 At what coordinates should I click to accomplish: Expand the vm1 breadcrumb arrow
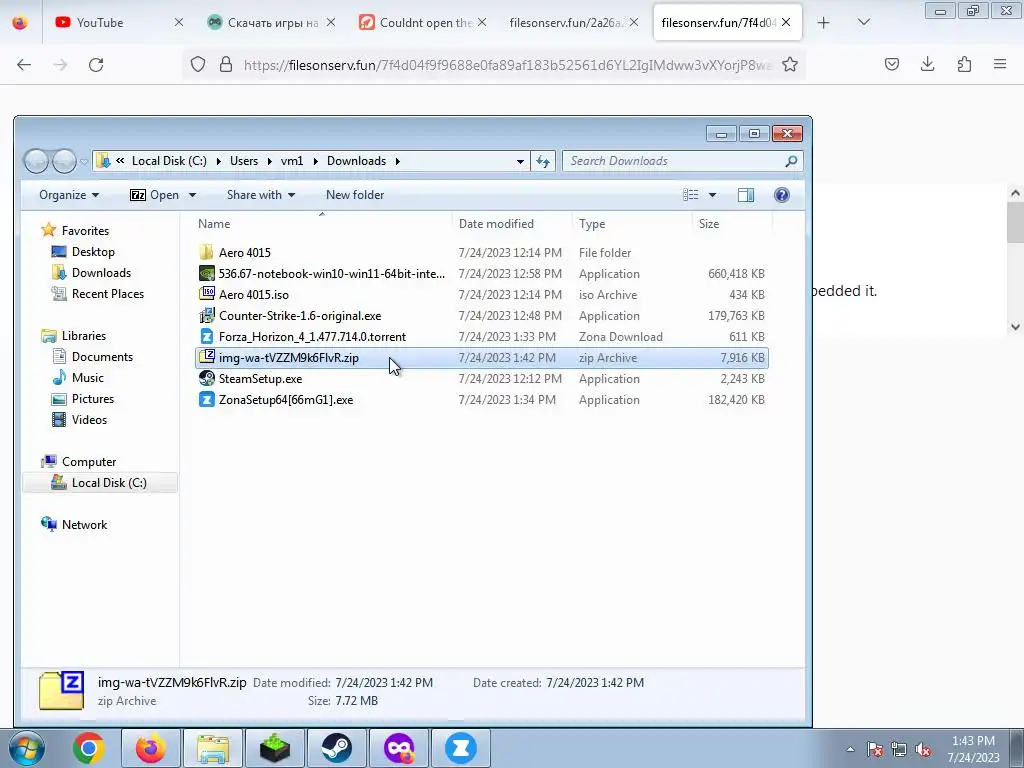coord(315,161)
